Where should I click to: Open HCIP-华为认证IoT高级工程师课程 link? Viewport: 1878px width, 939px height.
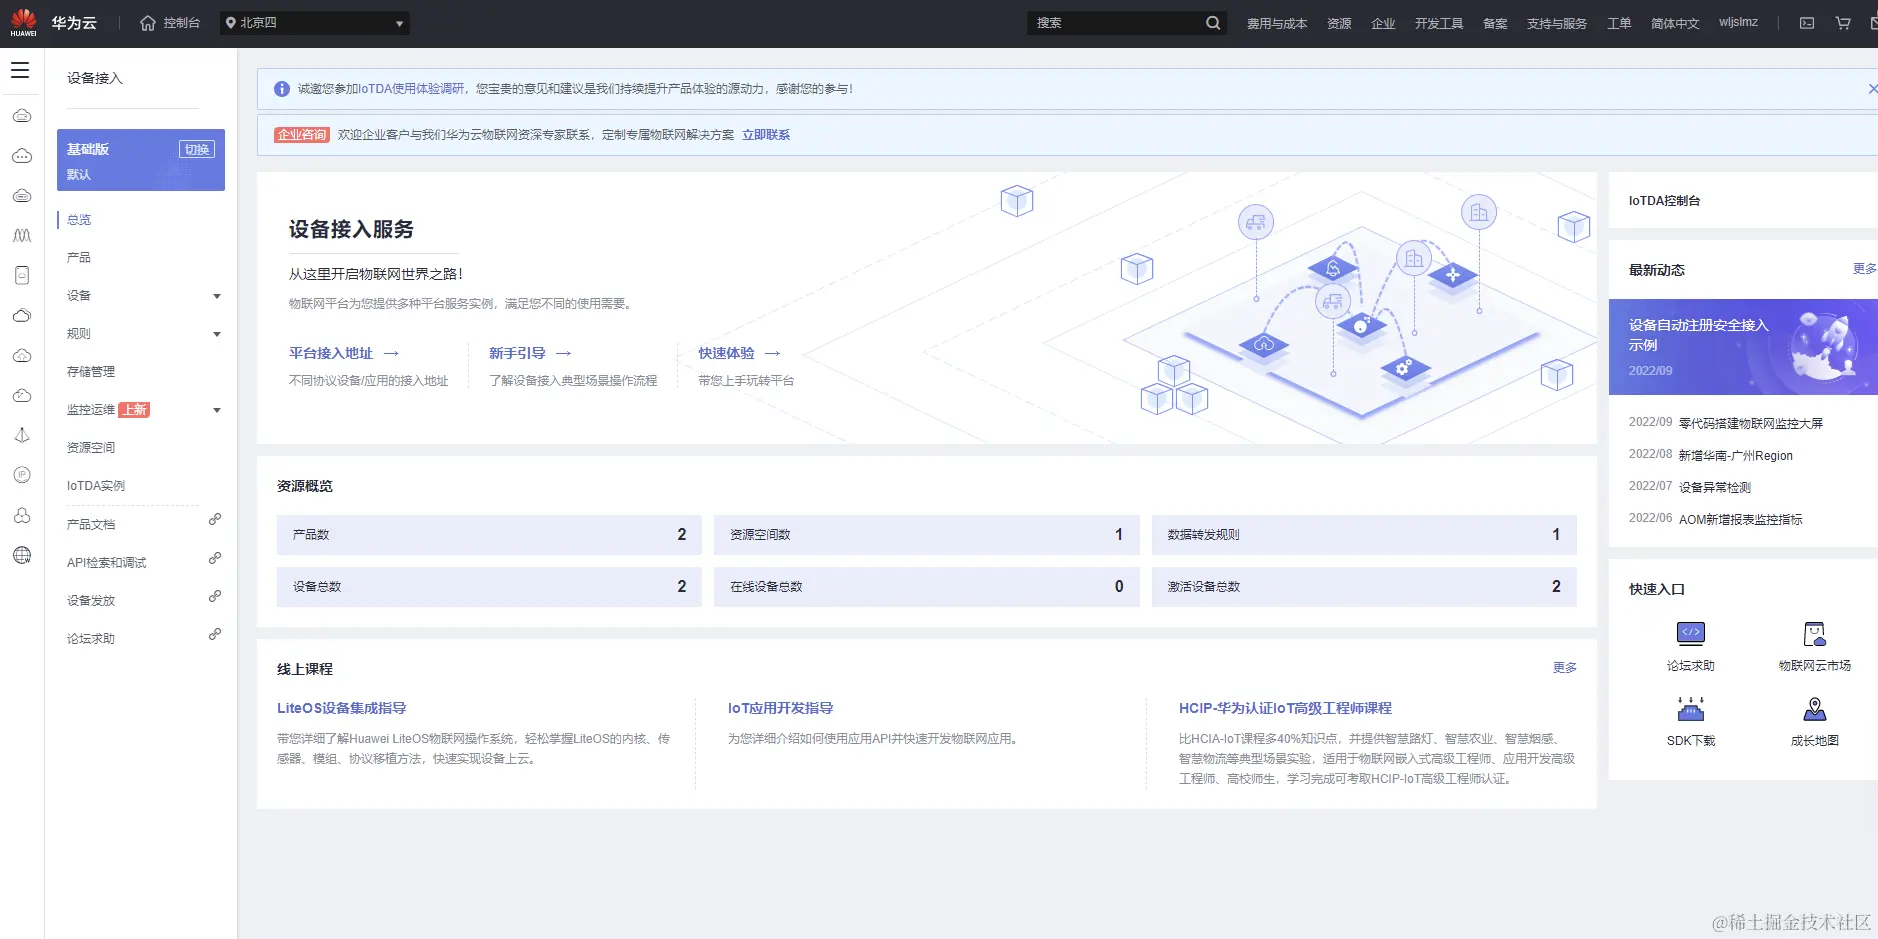[1285, 708]
